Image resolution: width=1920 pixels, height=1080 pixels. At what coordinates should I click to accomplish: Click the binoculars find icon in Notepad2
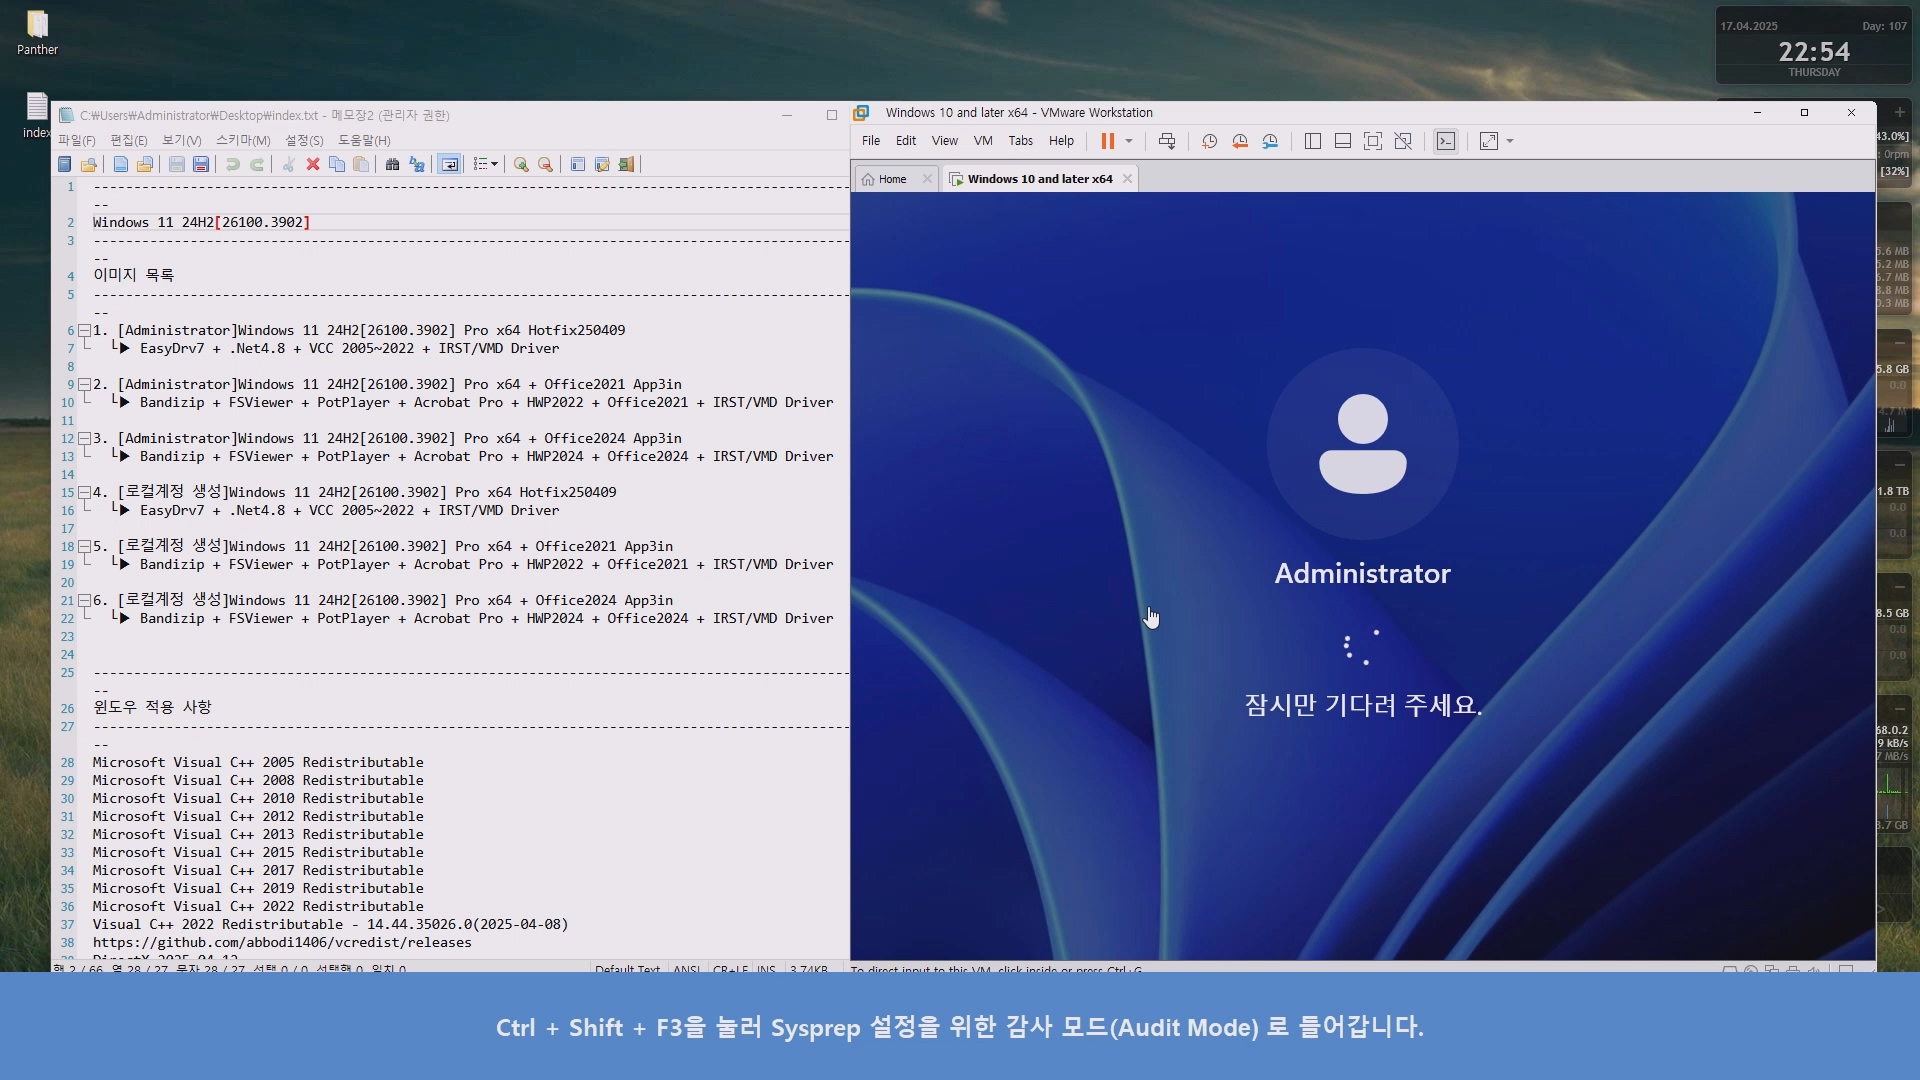(392, 164)
